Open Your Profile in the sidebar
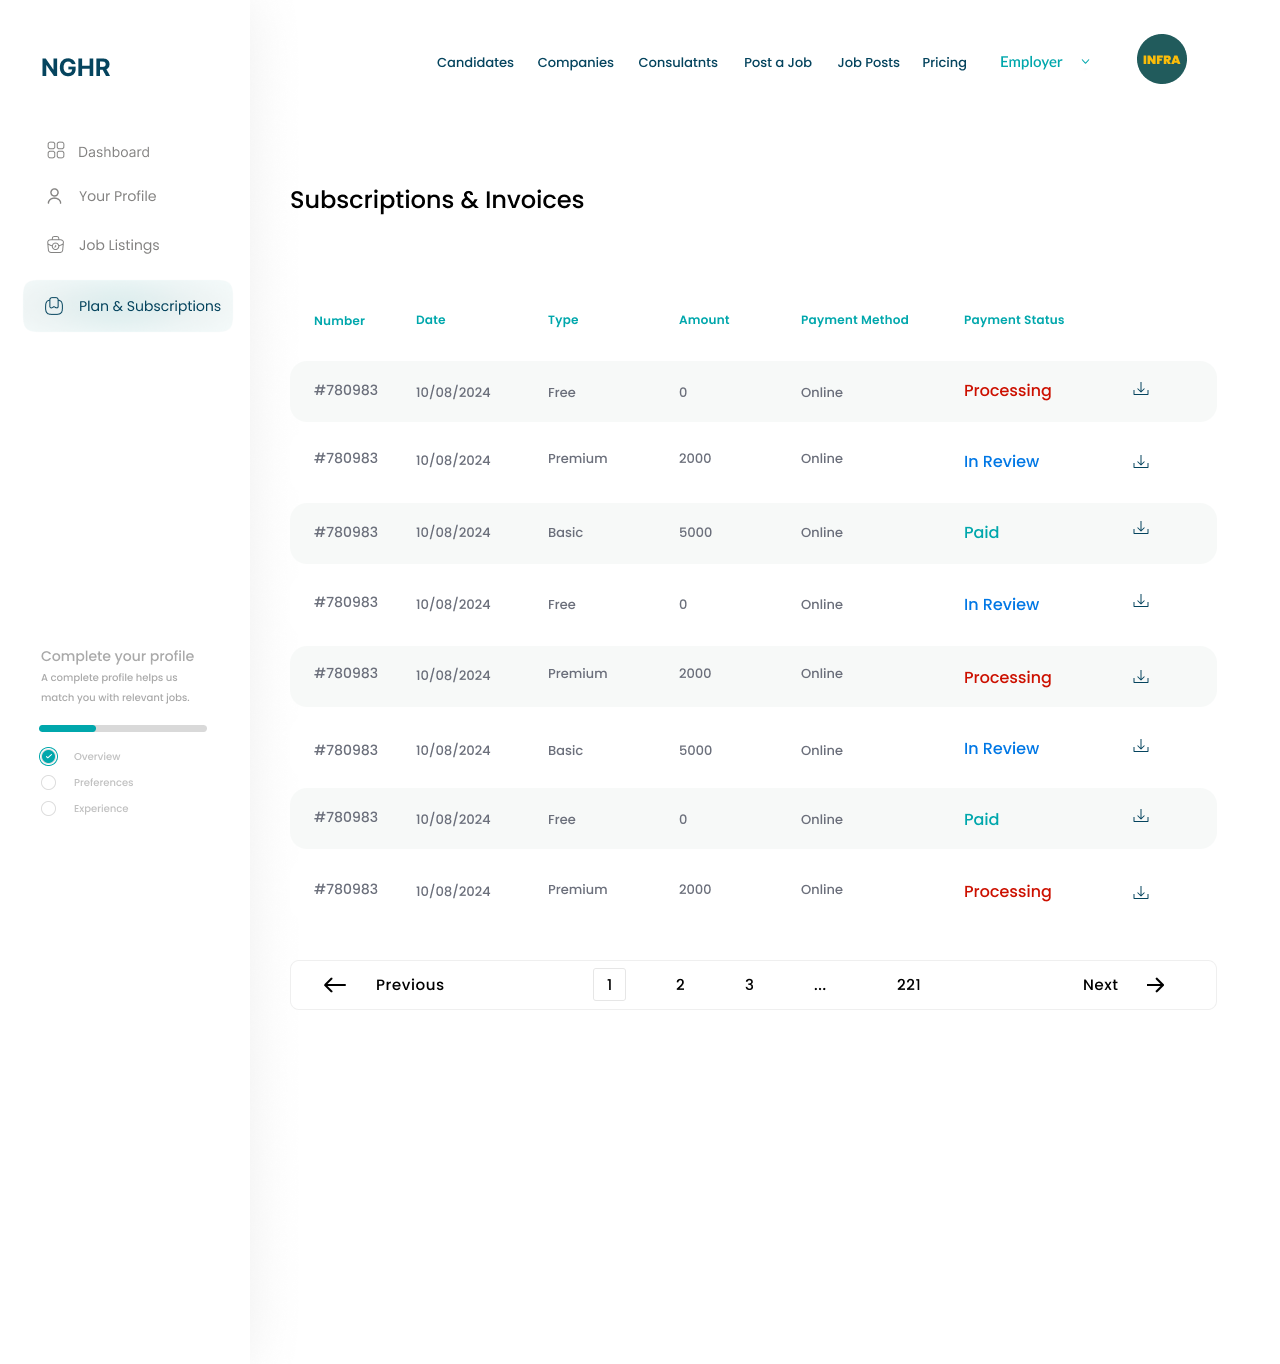Image resolution: width=1280 pixels, height=1364 pixels. click(x=118, y=196)
